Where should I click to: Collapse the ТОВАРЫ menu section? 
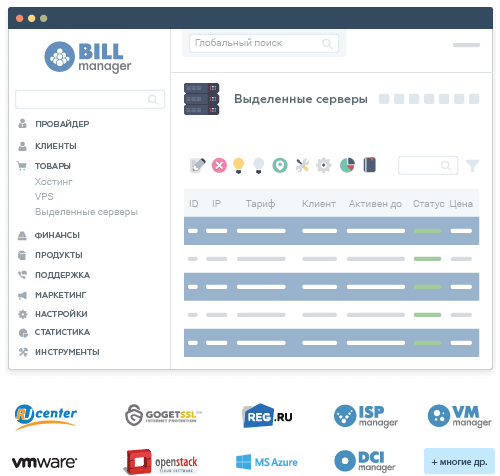[x=53, y=166]
